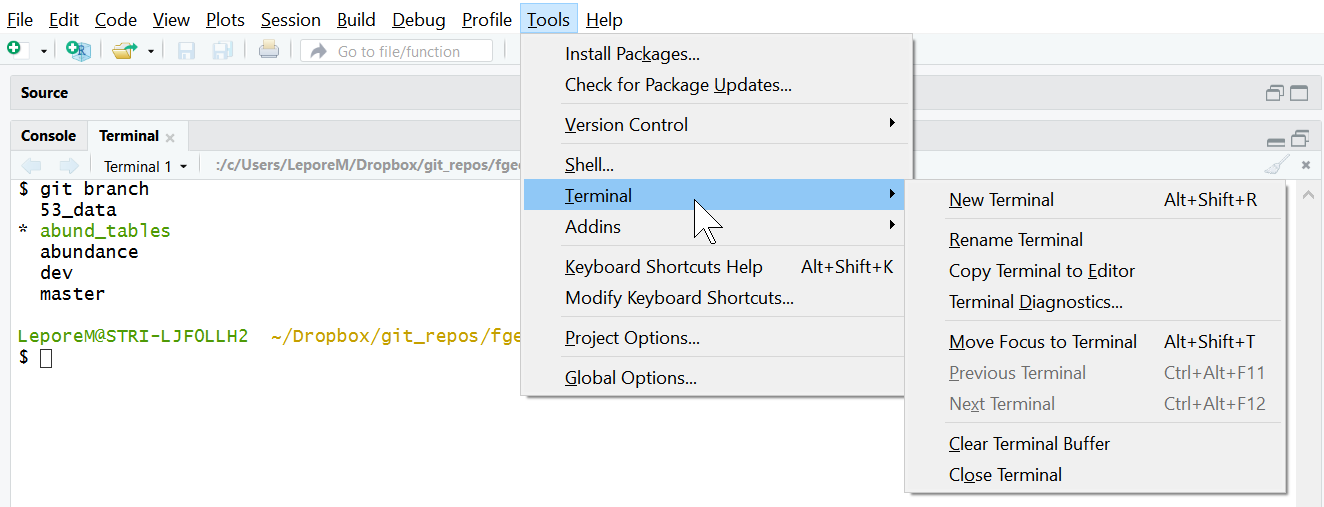
Task: Click the Print document icon
Action: pyautogui.click(x=269, y=50)
